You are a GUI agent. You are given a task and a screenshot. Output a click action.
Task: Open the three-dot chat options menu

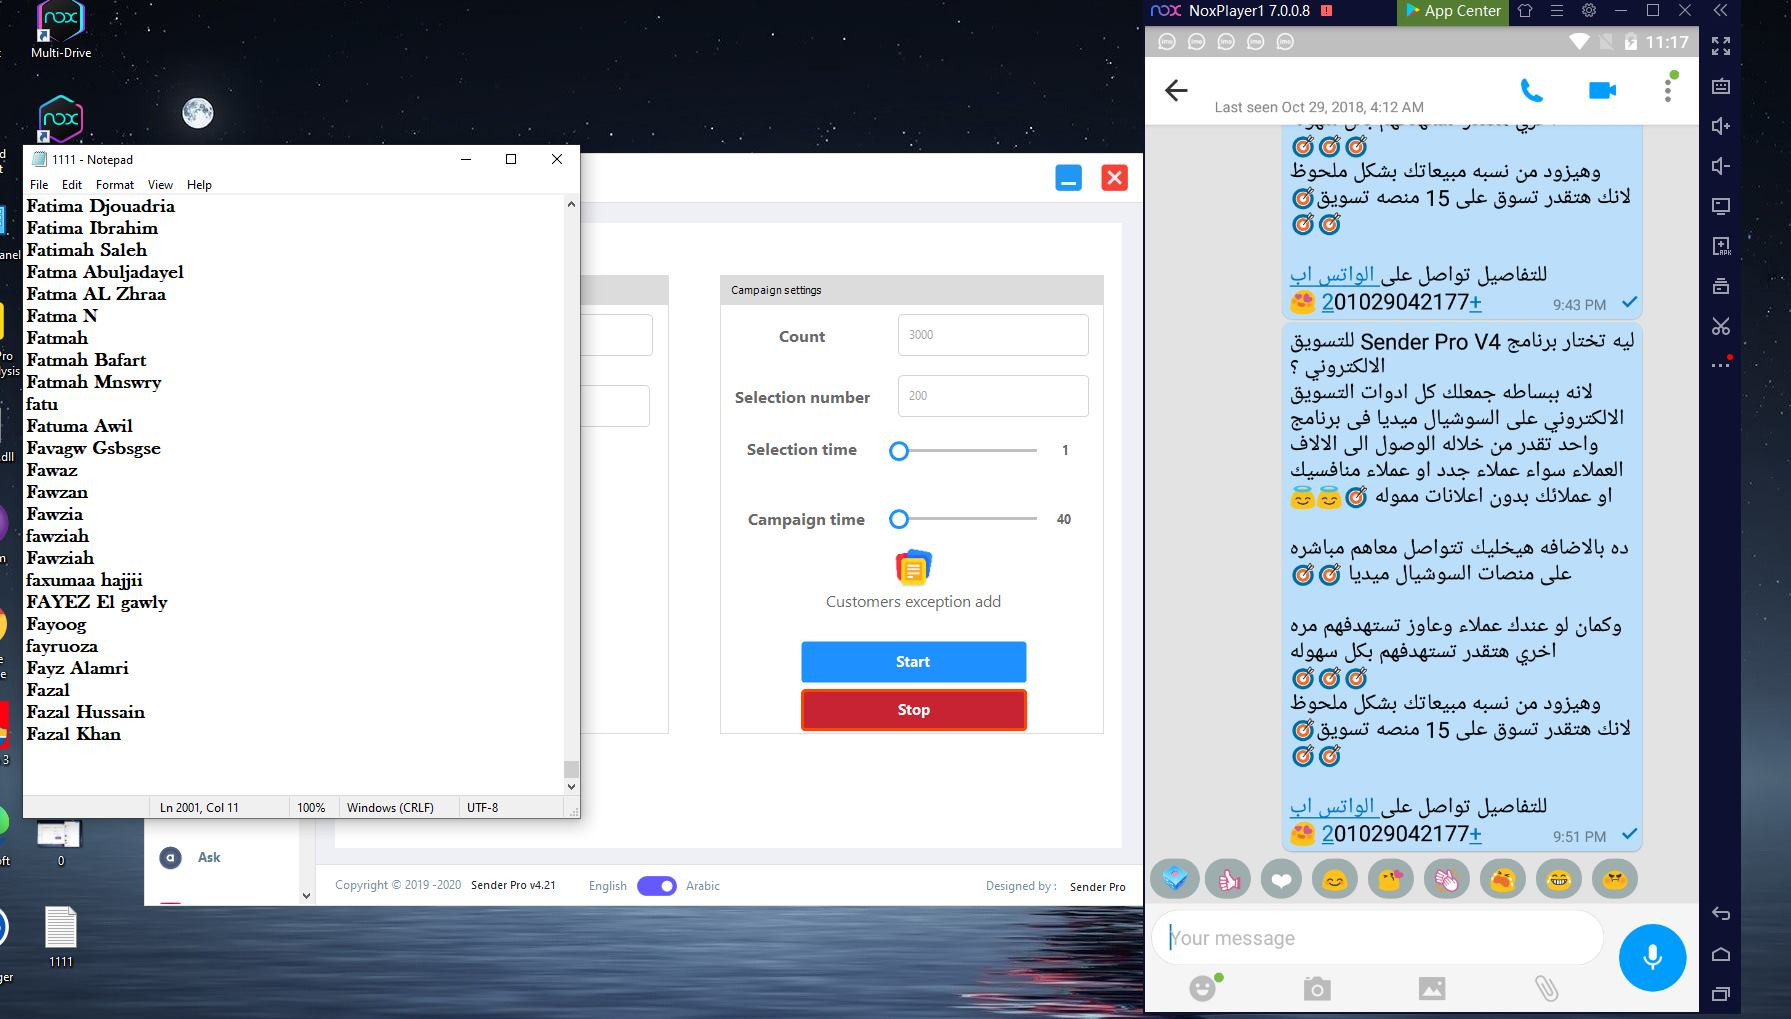[x=1667, y=89]
